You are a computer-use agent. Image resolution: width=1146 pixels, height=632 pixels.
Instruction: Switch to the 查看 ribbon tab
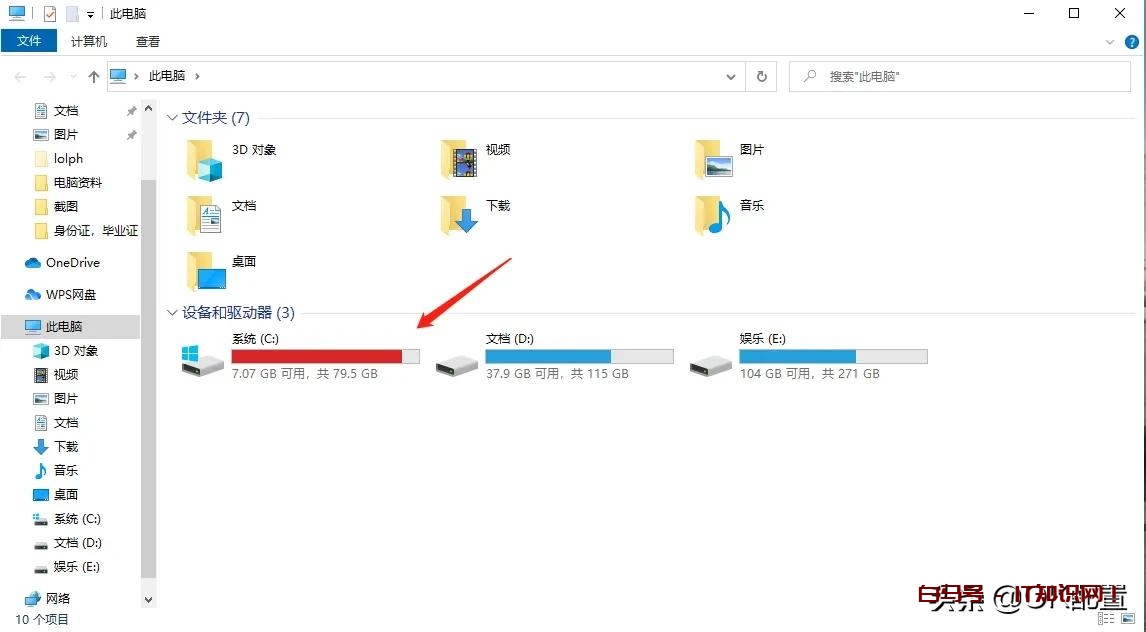click(x=147, y=41)
